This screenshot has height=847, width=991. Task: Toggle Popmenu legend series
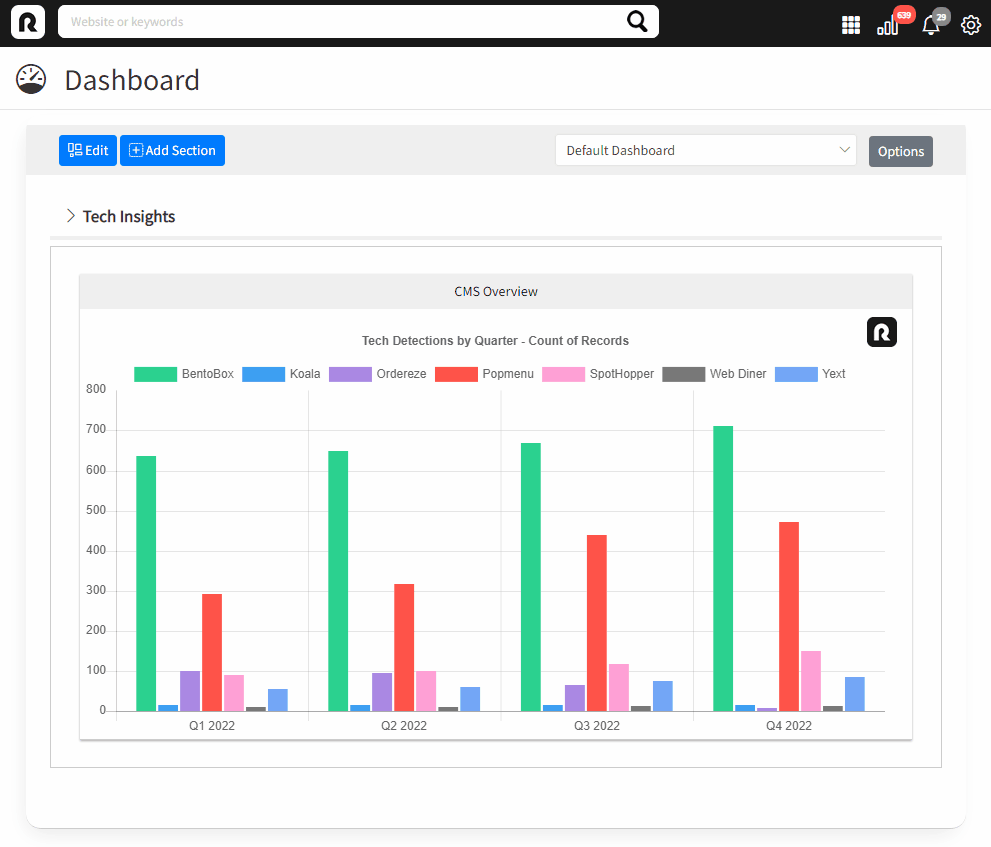[485, 374]
